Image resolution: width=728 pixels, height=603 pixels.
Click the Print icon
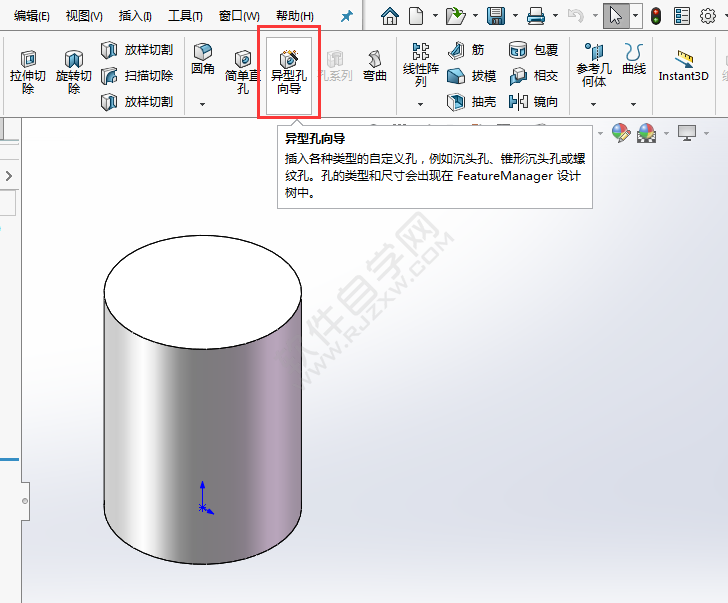click(x=536, y=16)
